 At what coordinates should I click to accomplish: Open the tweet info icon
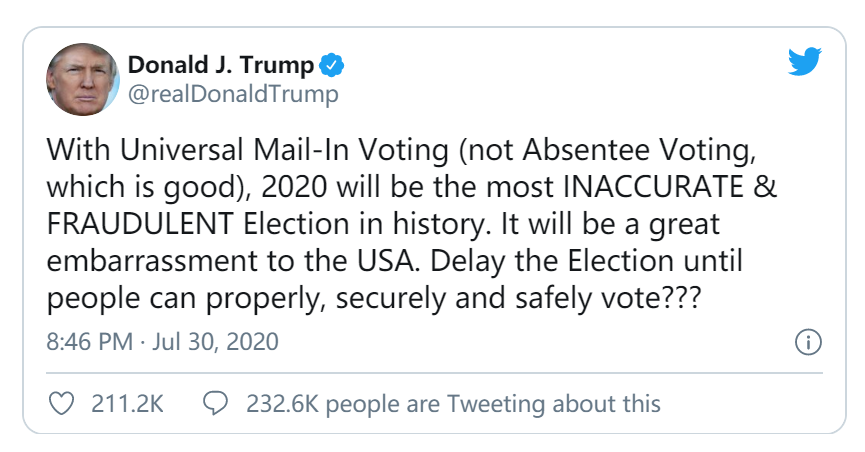[807, 342]
